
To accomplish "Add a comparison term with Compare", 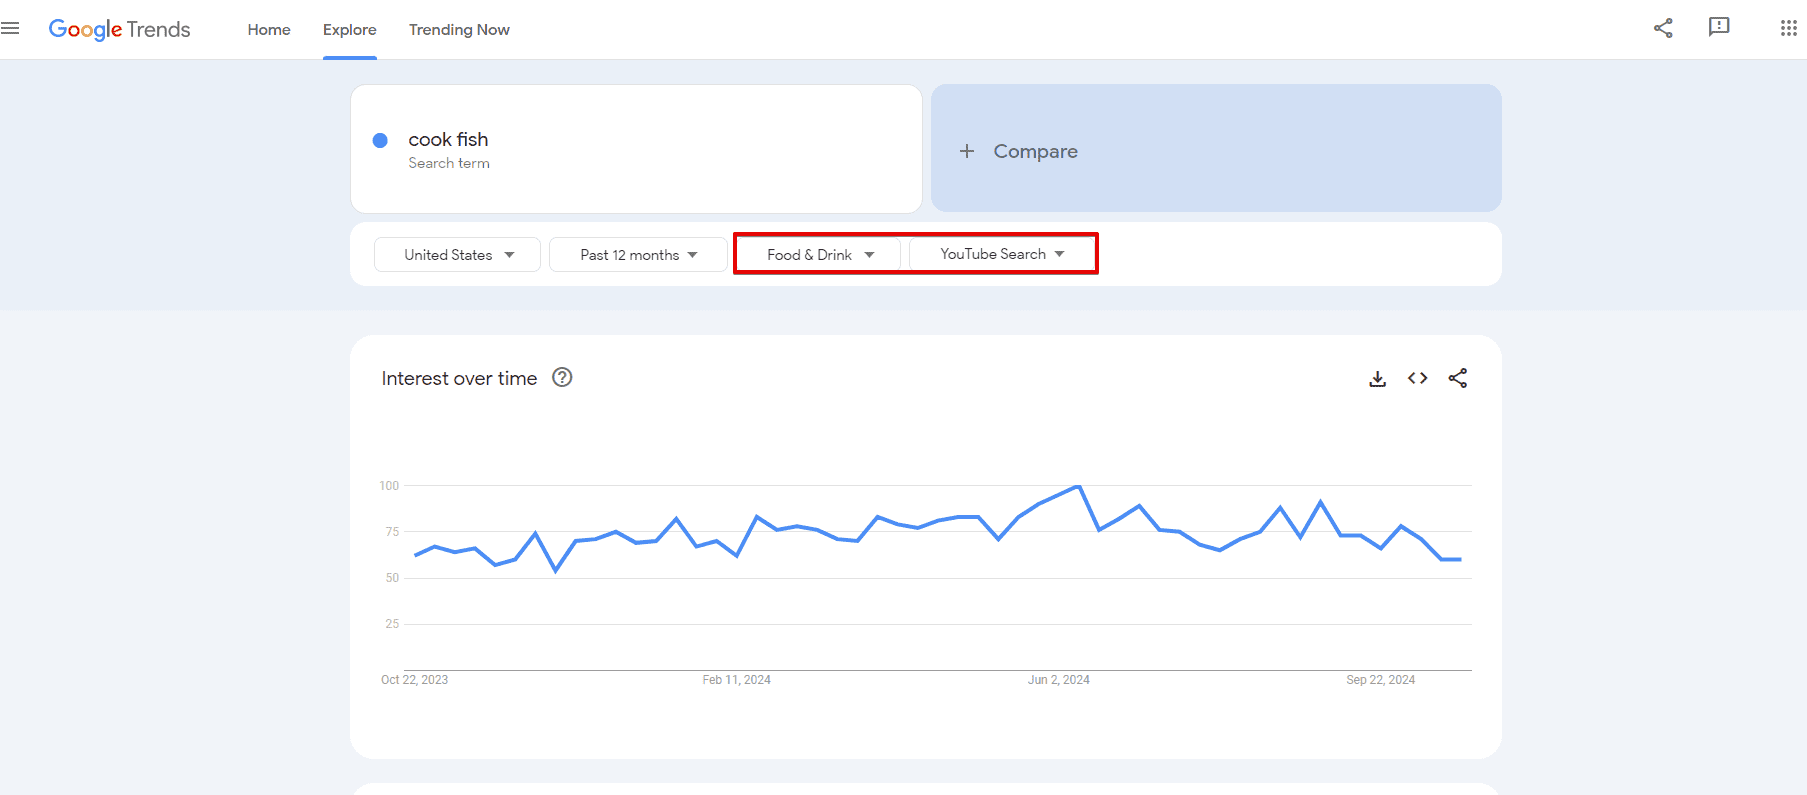I will [1216, 148].
